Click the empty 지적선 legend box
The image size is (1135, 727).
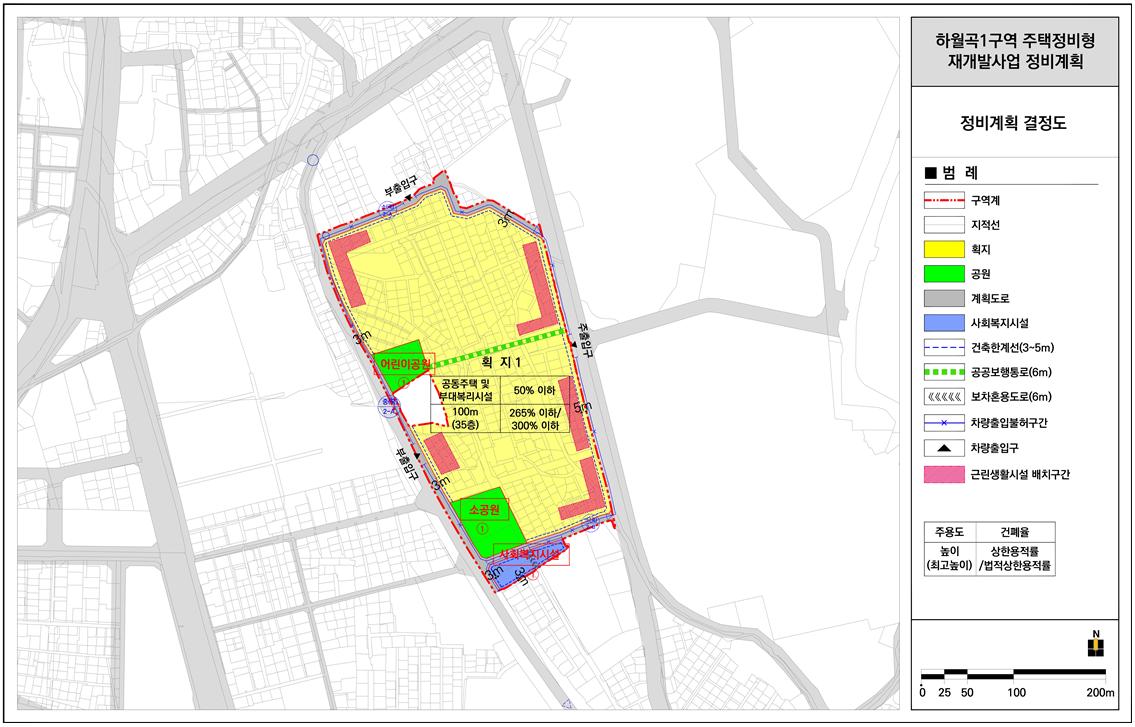(944, 224)
